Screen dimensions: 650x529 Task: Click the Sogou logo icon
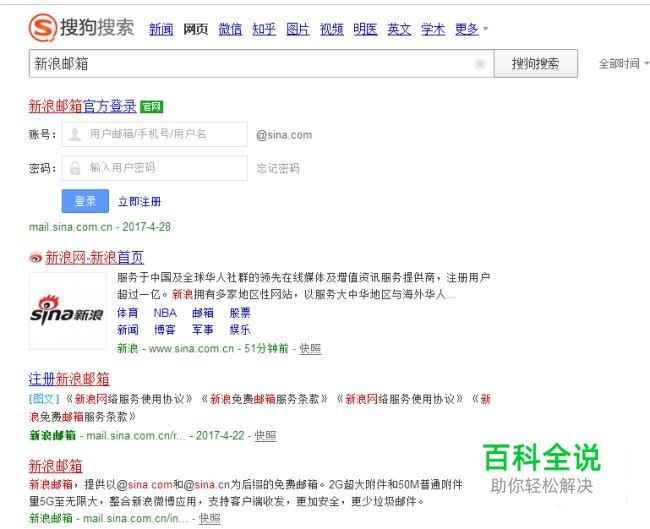[x=42, y=27]
